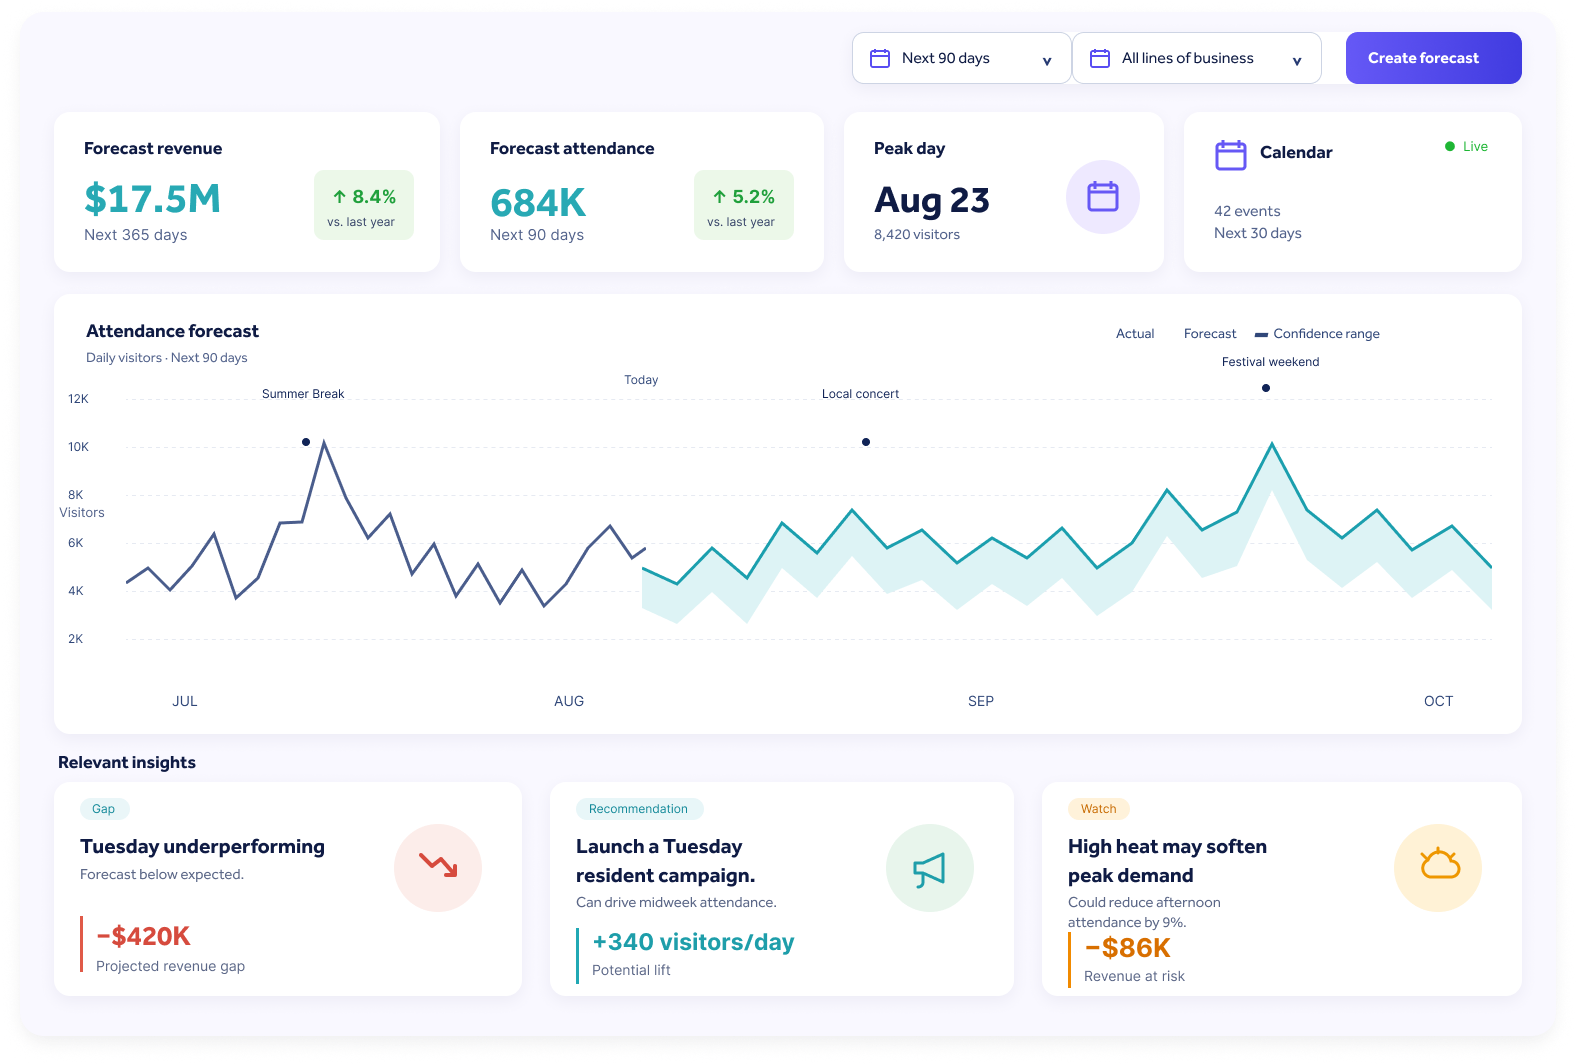Click the Relevant insights section heading
Image resolution: width=1576 pixels, height=1064 pixels.
(127, 762)
